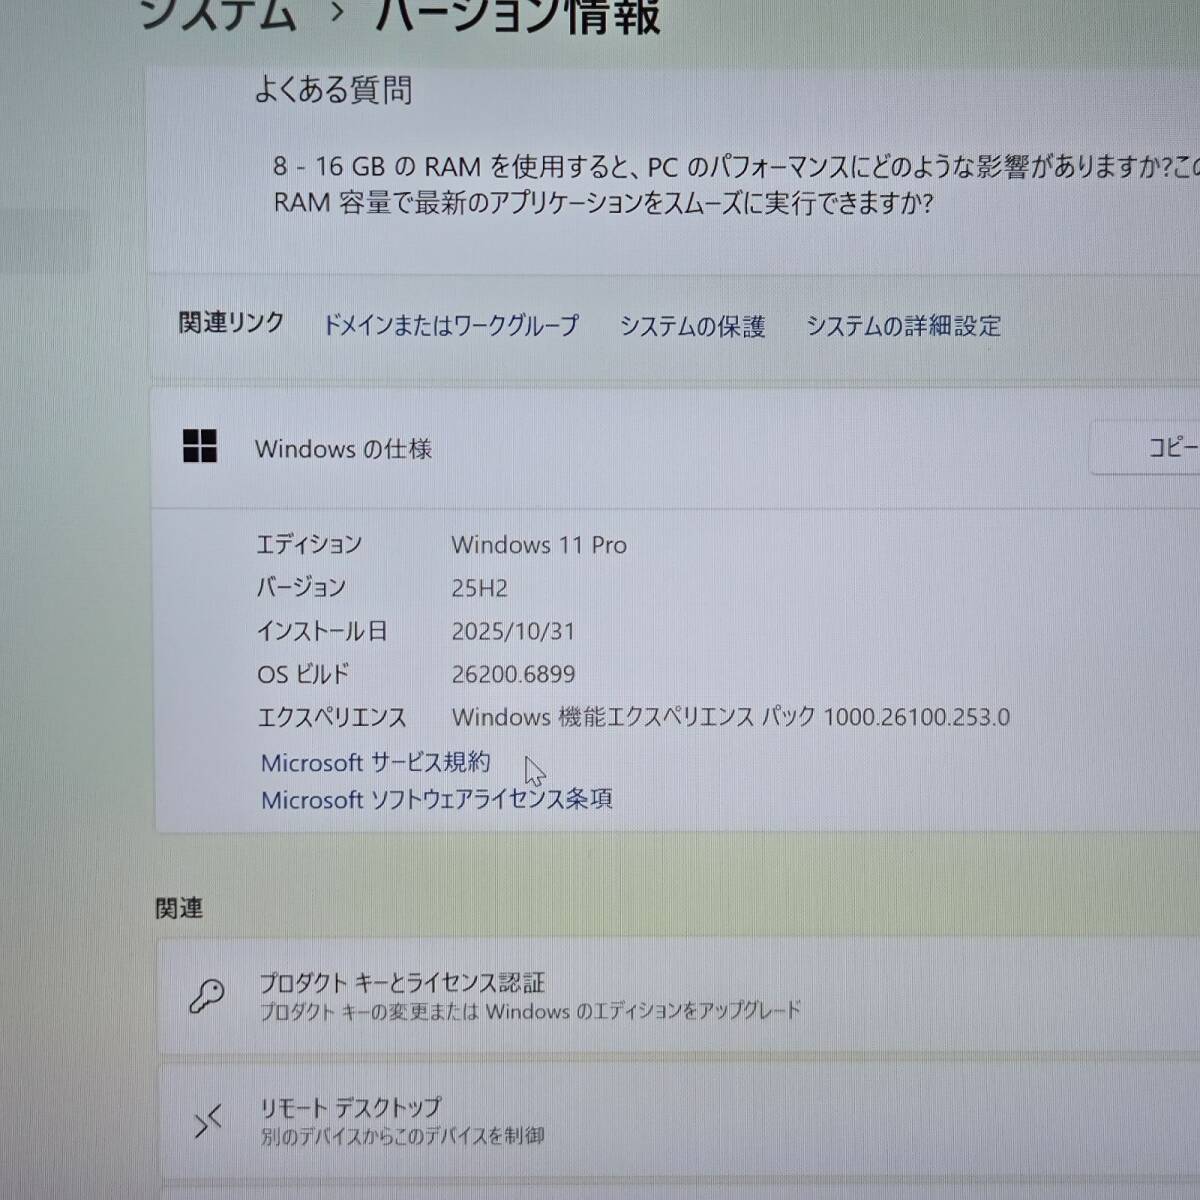
Task: Click the install date 2025/10/31
Action: coord(513,631)
